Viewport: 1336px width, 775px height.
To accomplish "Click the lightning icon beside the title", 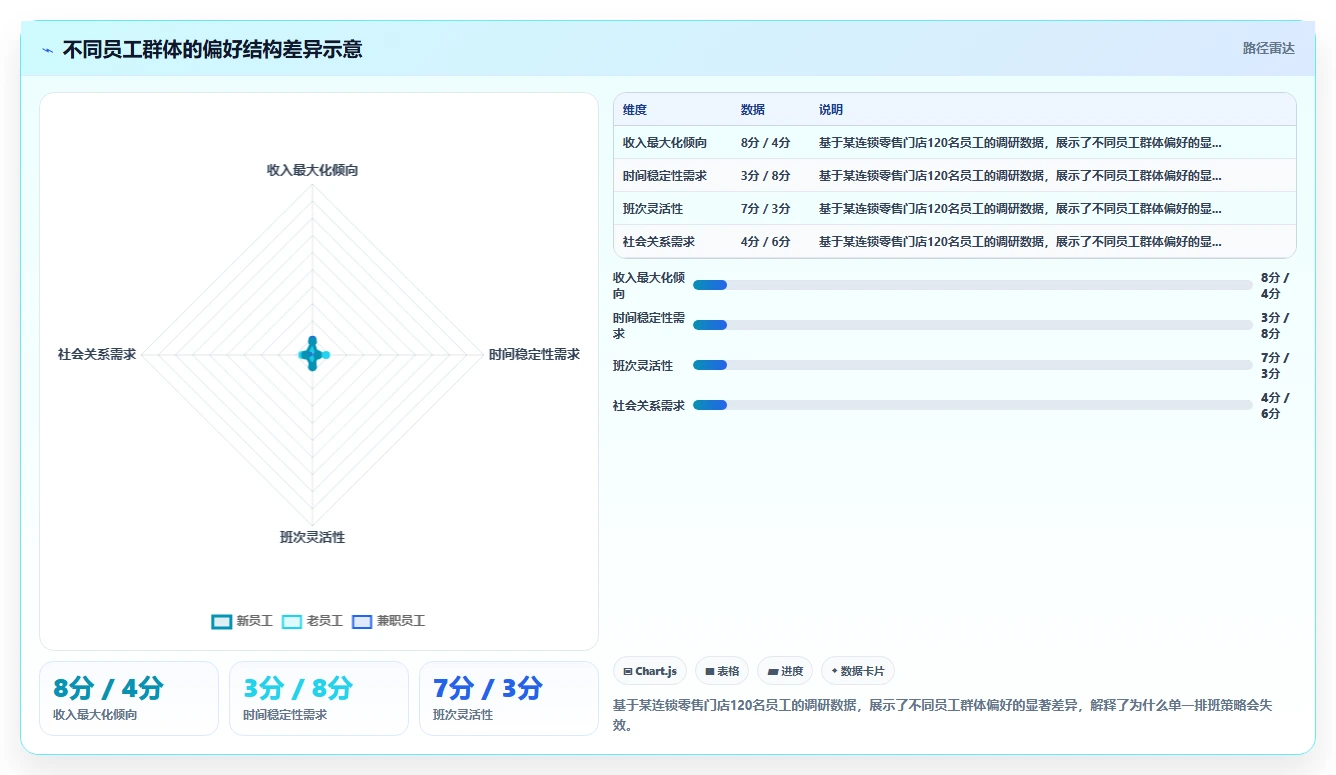I will 48,49.
